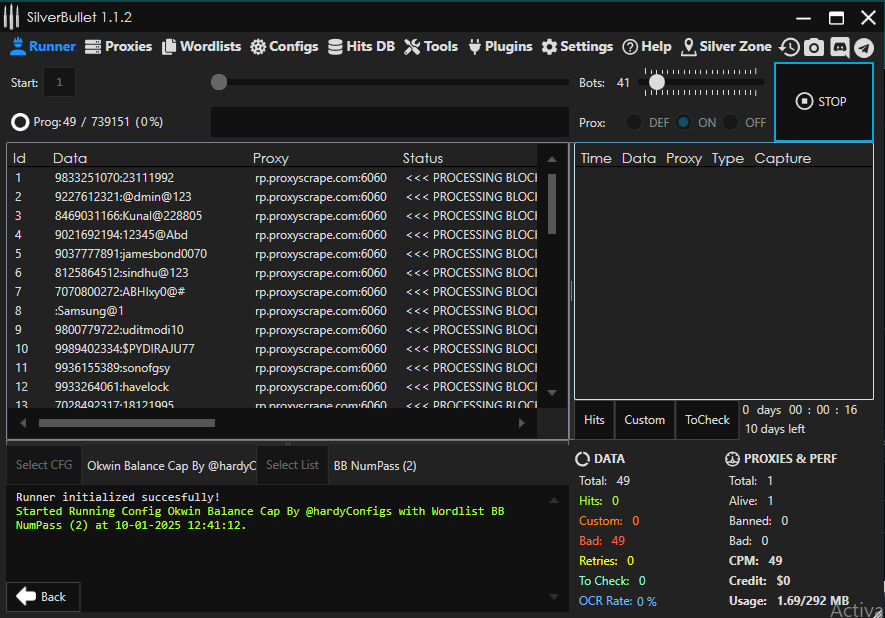The image size is (885, 618).
Task: Switch to the Wordlists tab
Action: pyautogui.click(x=203, y=46)
